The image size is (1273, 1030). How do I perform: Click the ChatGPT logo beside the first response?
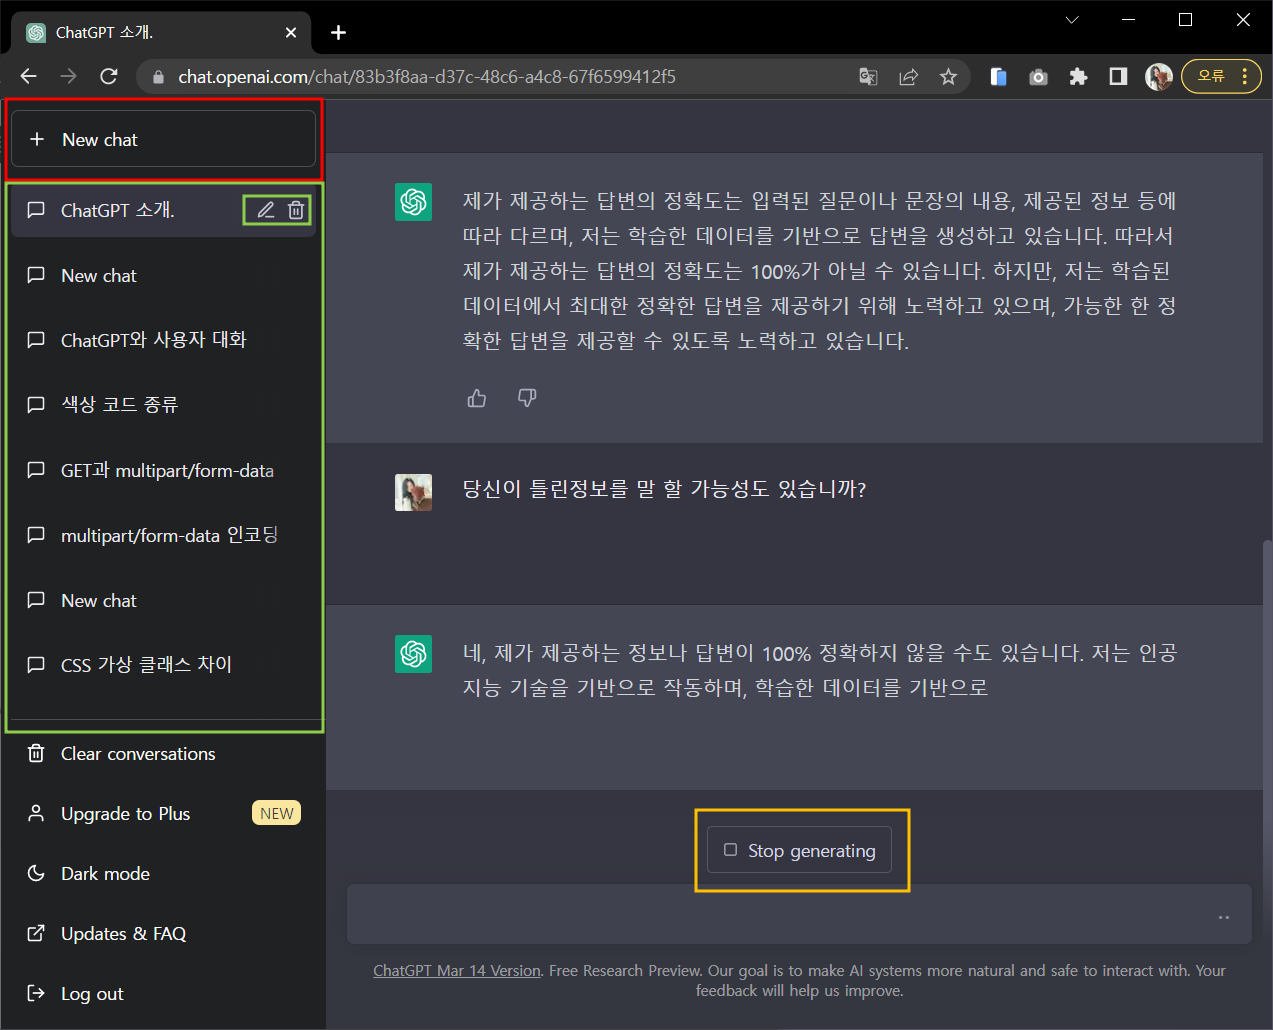coord(413,202)
